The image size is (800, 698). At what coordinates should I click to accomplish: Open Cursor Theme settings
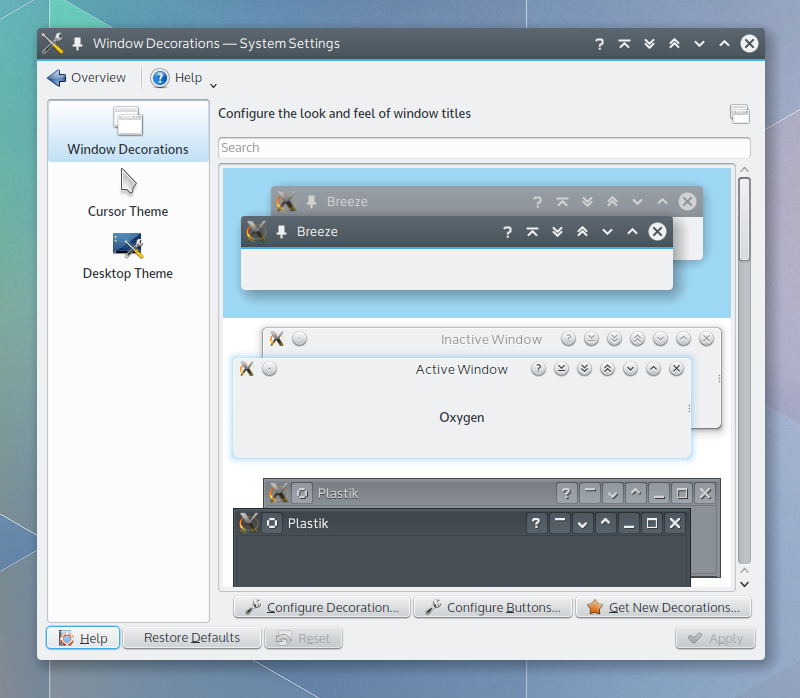coord(128,193)
